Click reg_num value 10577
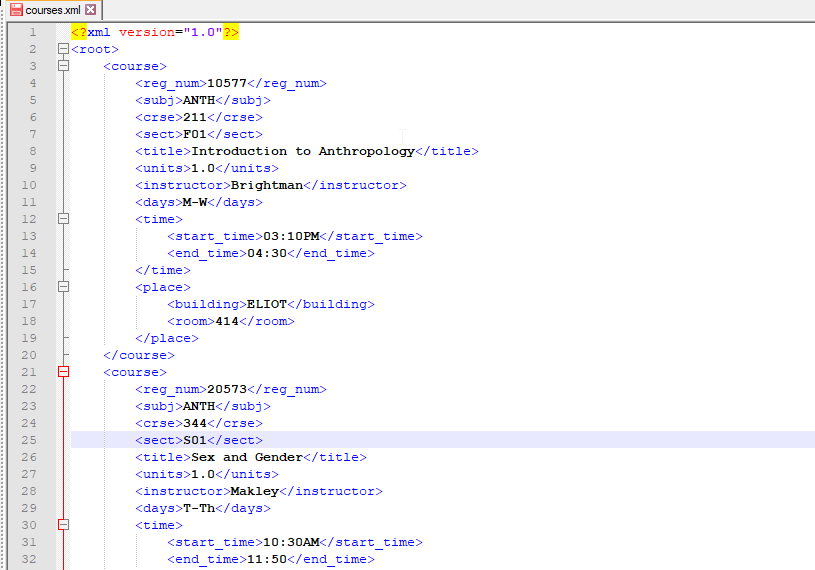 click(227, 83)
